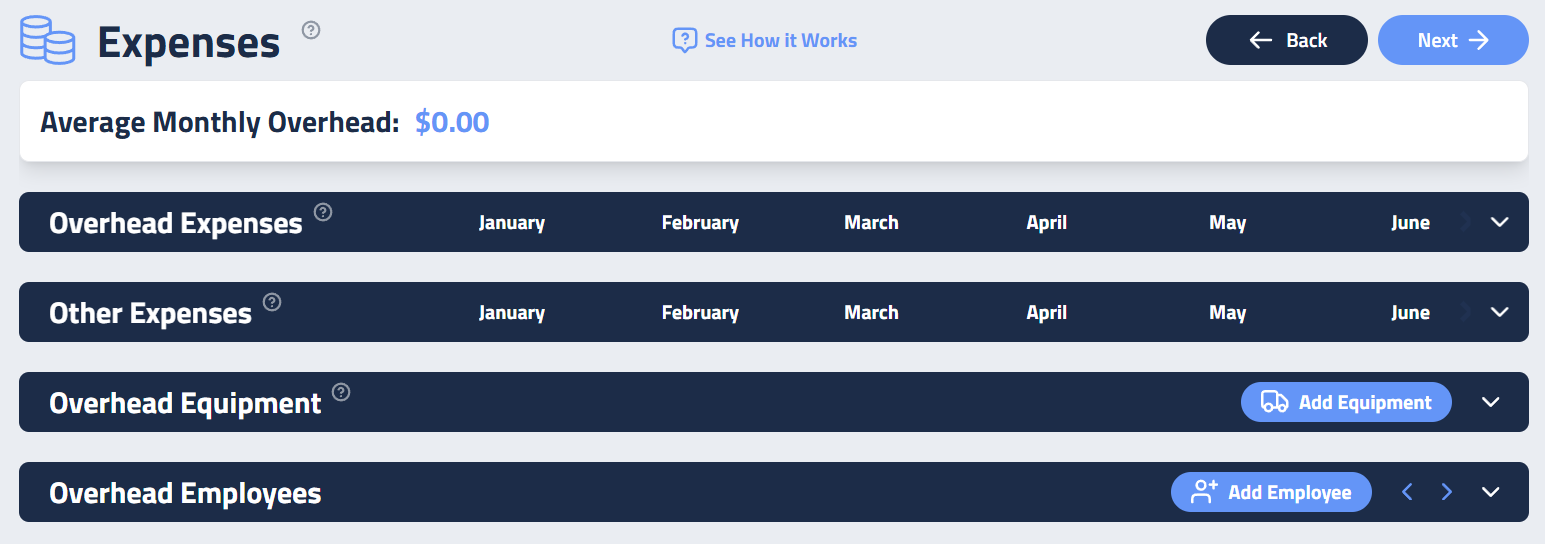Screen dimensions: 1545x544
Task: Expand the Overhead Employees section
Action: click(x=1491, y=492)
